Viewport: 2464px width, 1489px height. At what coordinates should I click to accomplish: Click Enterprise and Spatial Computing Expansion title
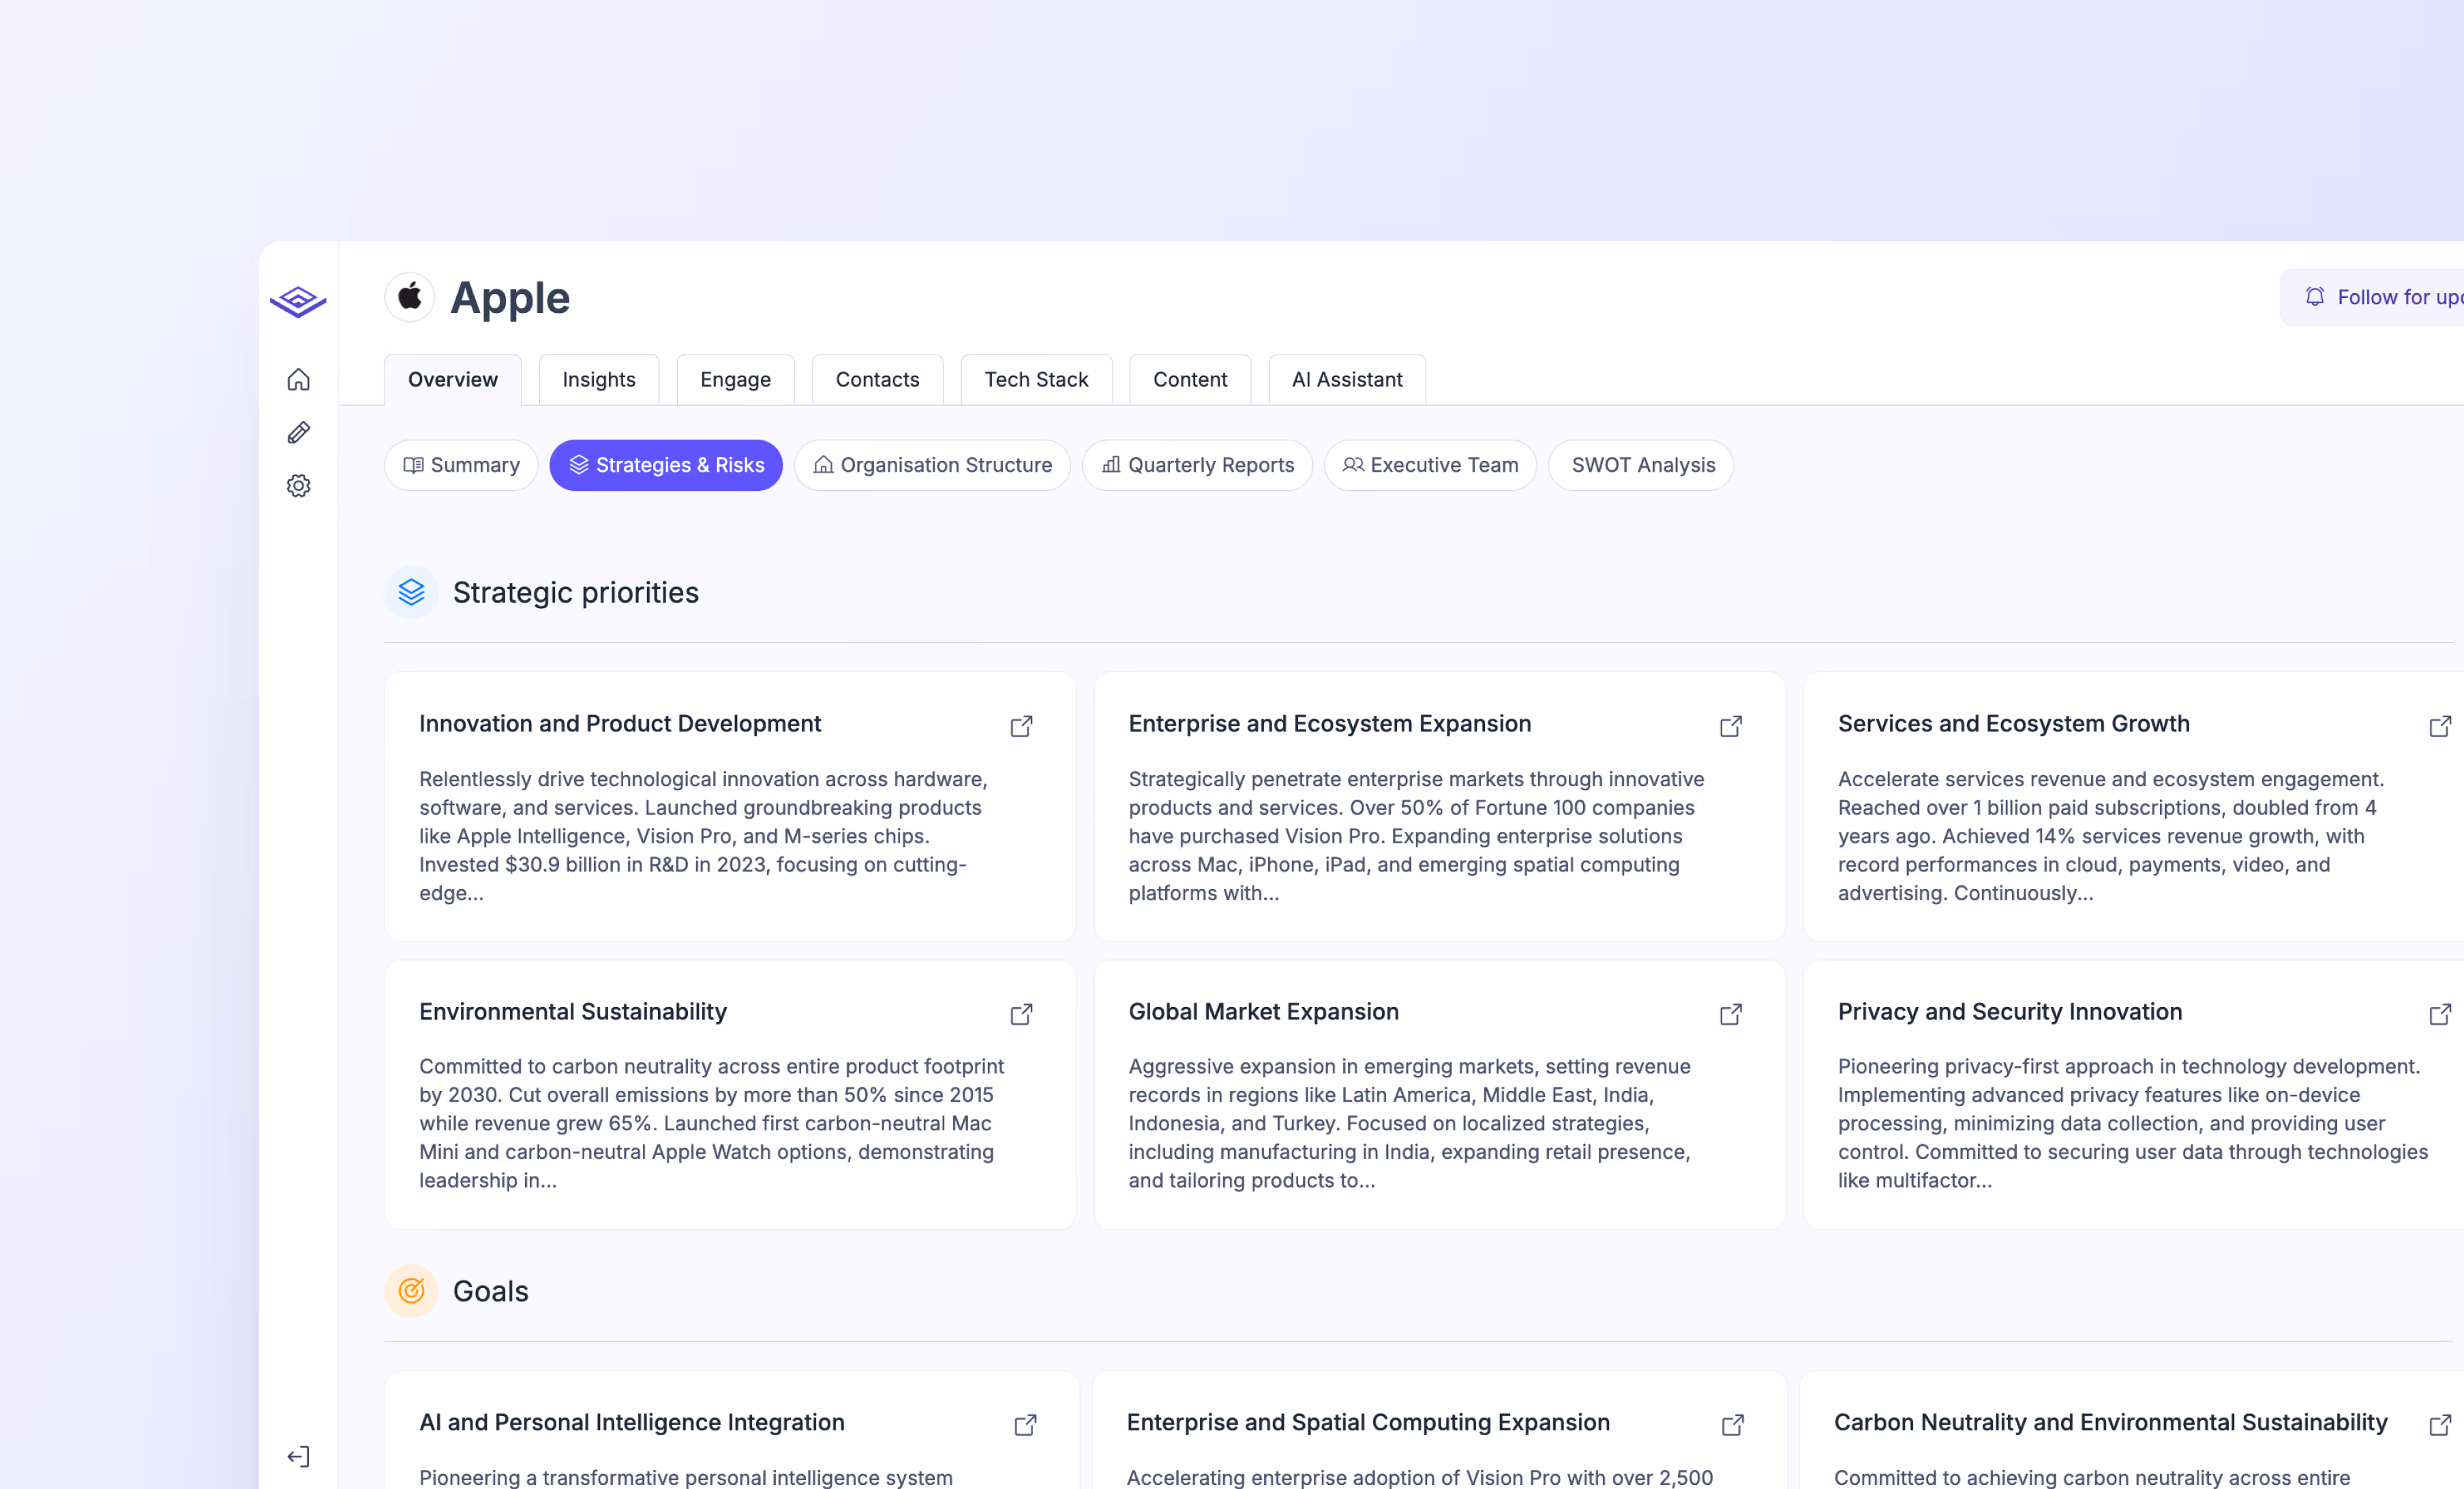(1368, 1422)
